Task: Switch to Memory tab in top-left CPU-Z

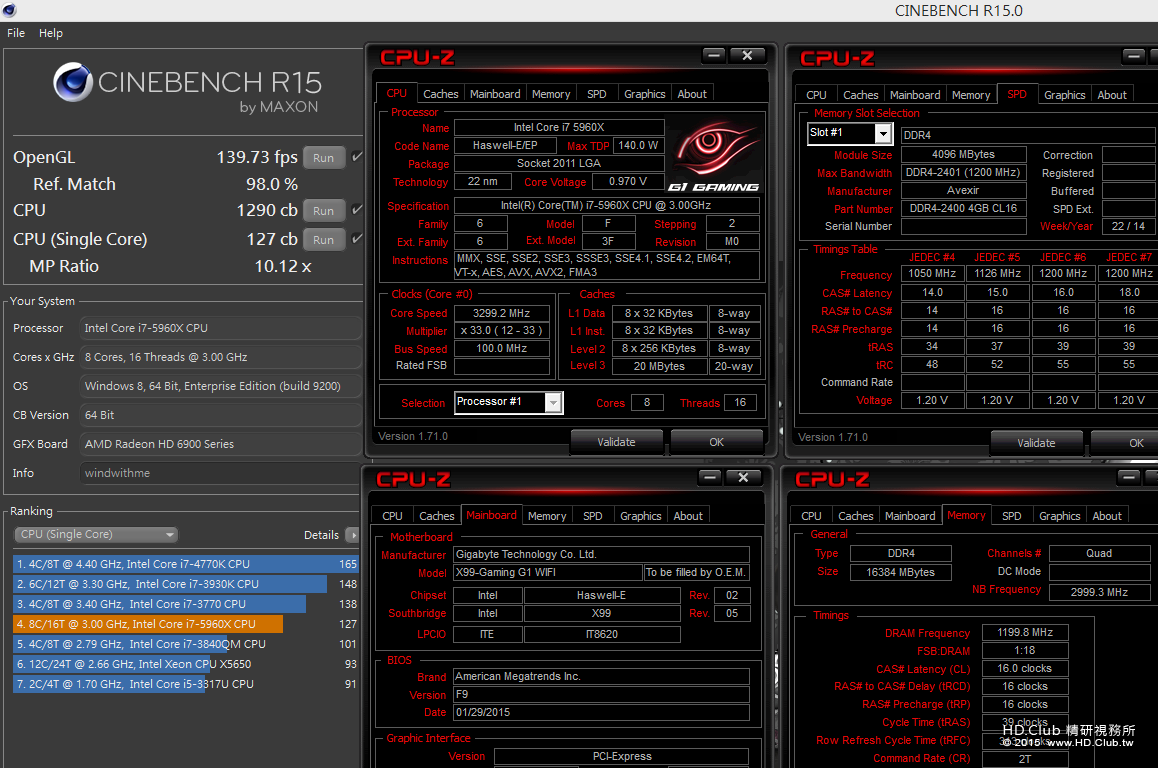Action: coord(551,94)
